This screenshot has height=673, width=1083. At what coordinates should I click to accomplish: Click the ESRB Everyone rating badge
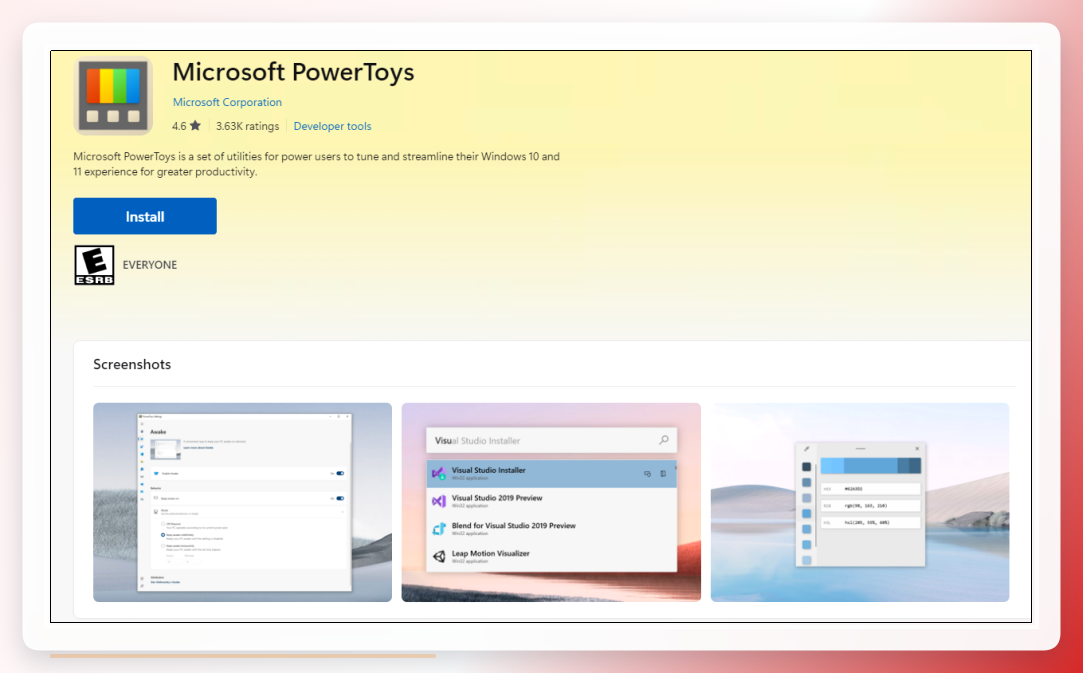point(95,265)
